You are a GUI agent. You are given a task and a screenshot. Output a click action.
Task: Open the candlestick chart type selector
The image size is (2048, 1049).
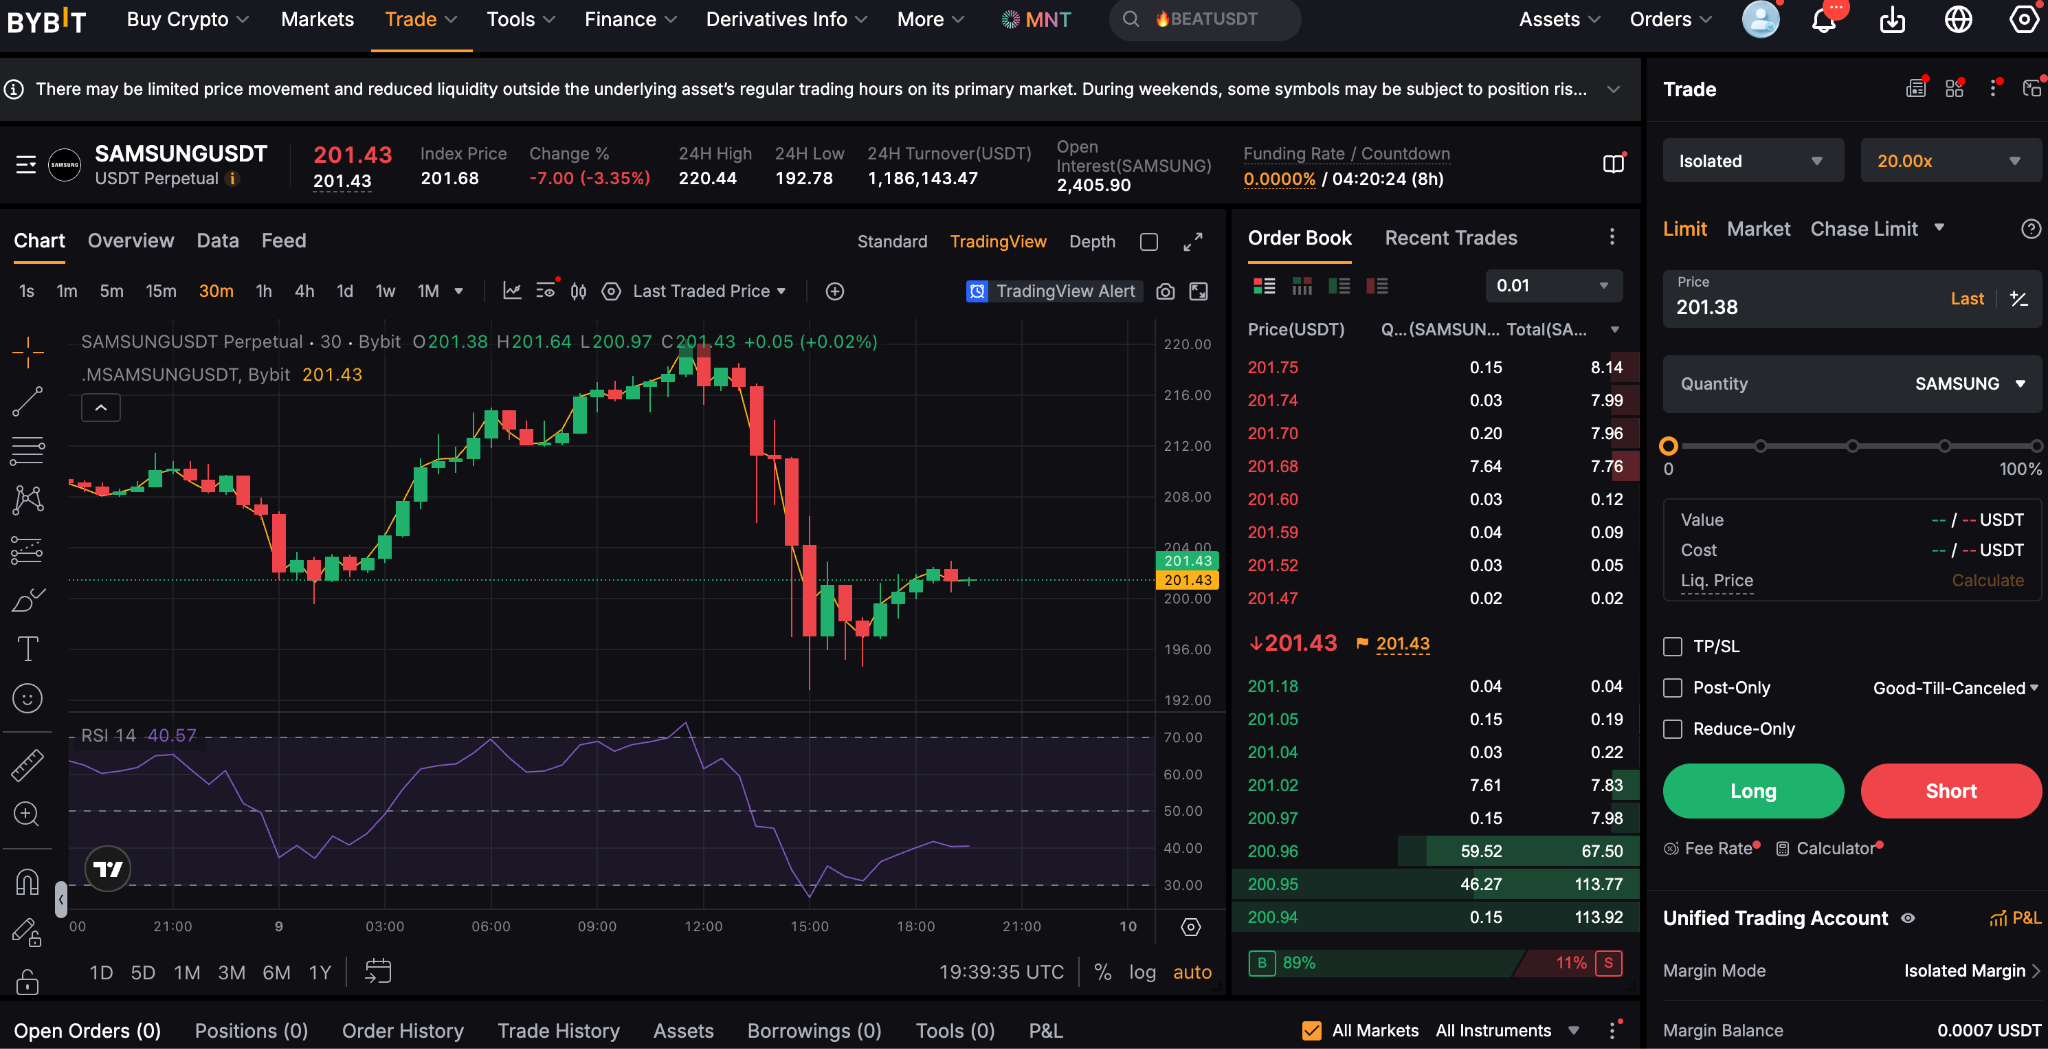tap(579, 291)
